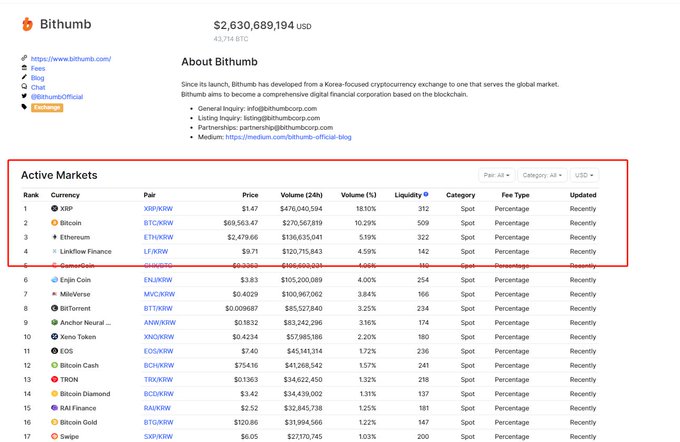This screenshot has width=680, height=442.
Task: Sort by Updated column header
Action: [x=583, y=195]
